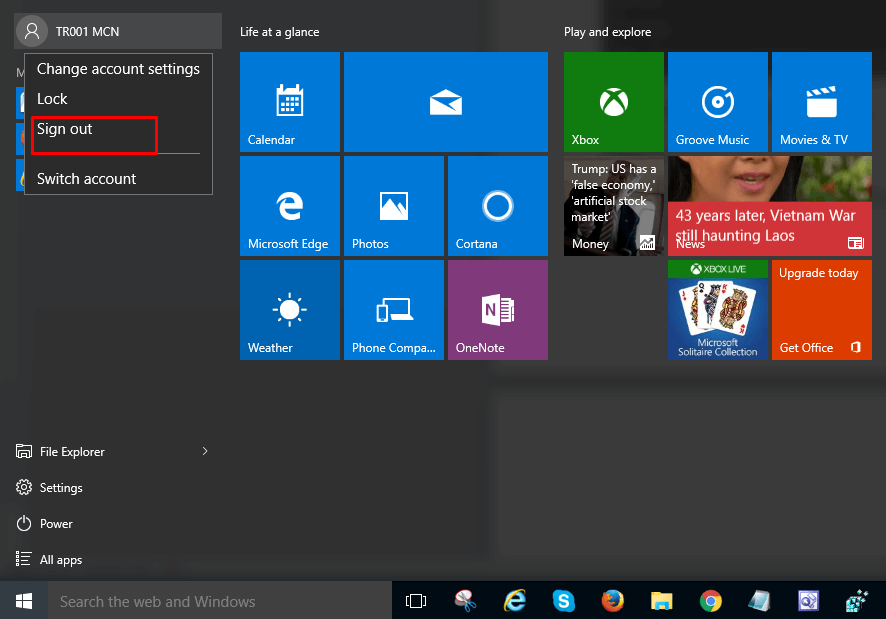Open the Cortana tile
Viewport: 886px width, 619px height.
[497, 205]
